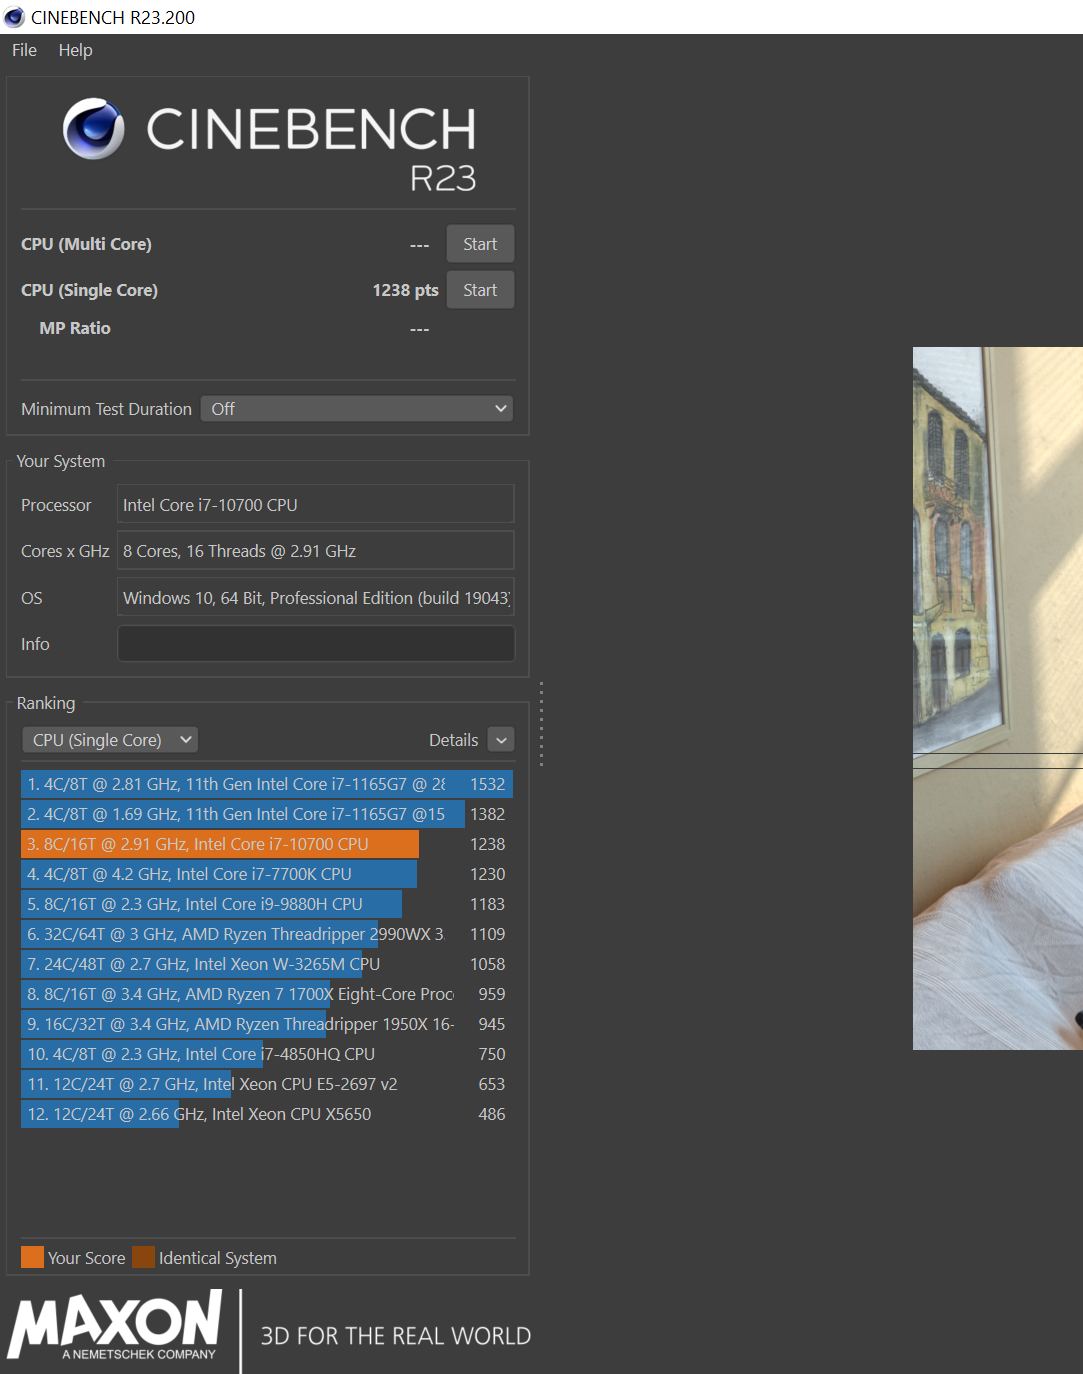Click the MP Ratio label
Screen dimensions: 1083x1374
pyautogui.click(x=75, y=328)
